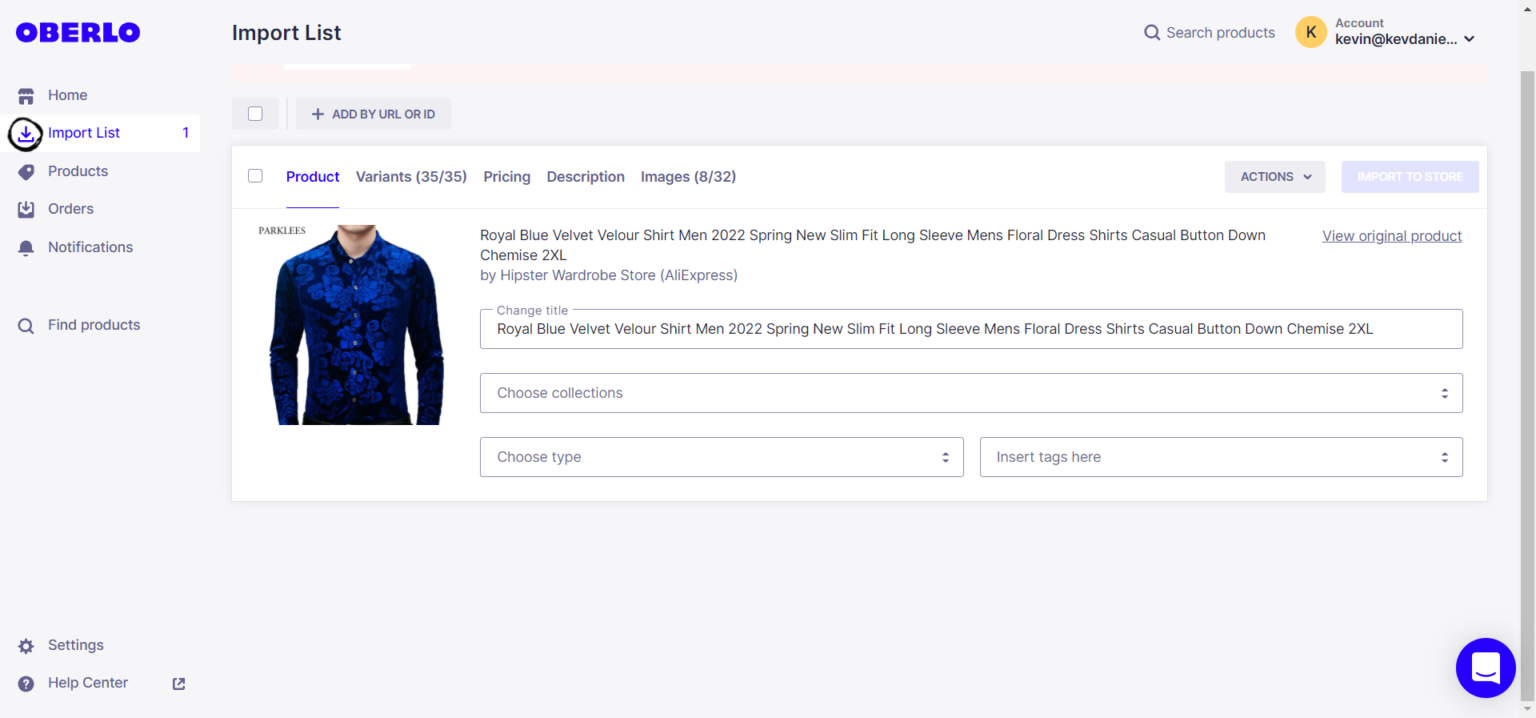Switch to the Variants (35/35) tab
The height and width of the screenshot is (718, 1536).
[x=411, y=177]
